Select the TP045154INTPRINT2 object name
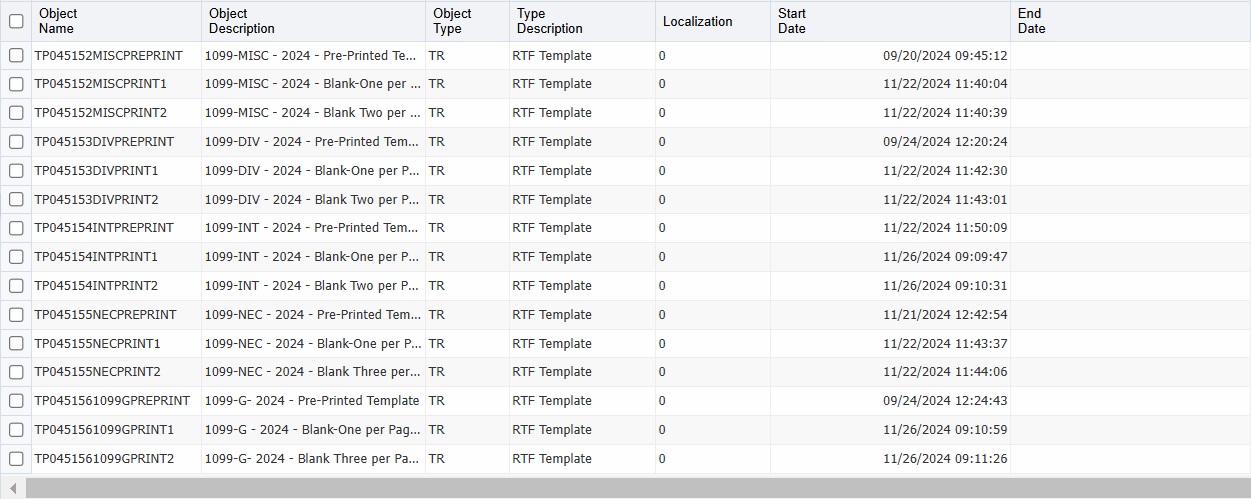Screen dimensions: 1251x499 [x=96, y=286]
